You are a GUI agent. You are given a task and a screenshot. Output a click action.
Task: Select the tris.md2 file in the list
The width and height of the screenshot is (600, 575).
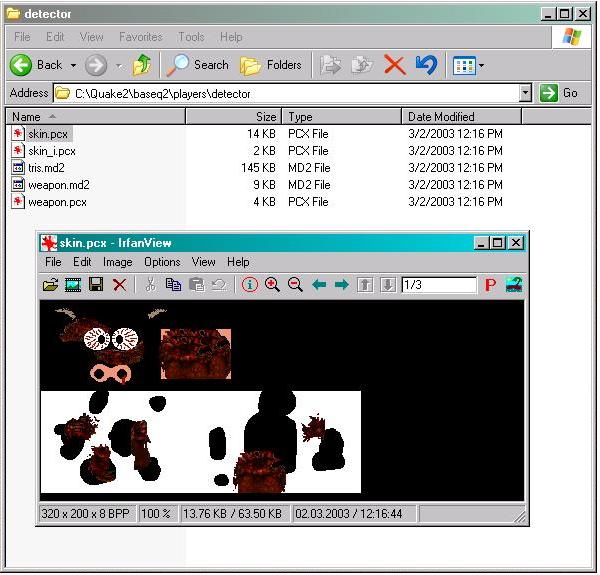click(46, 168)
